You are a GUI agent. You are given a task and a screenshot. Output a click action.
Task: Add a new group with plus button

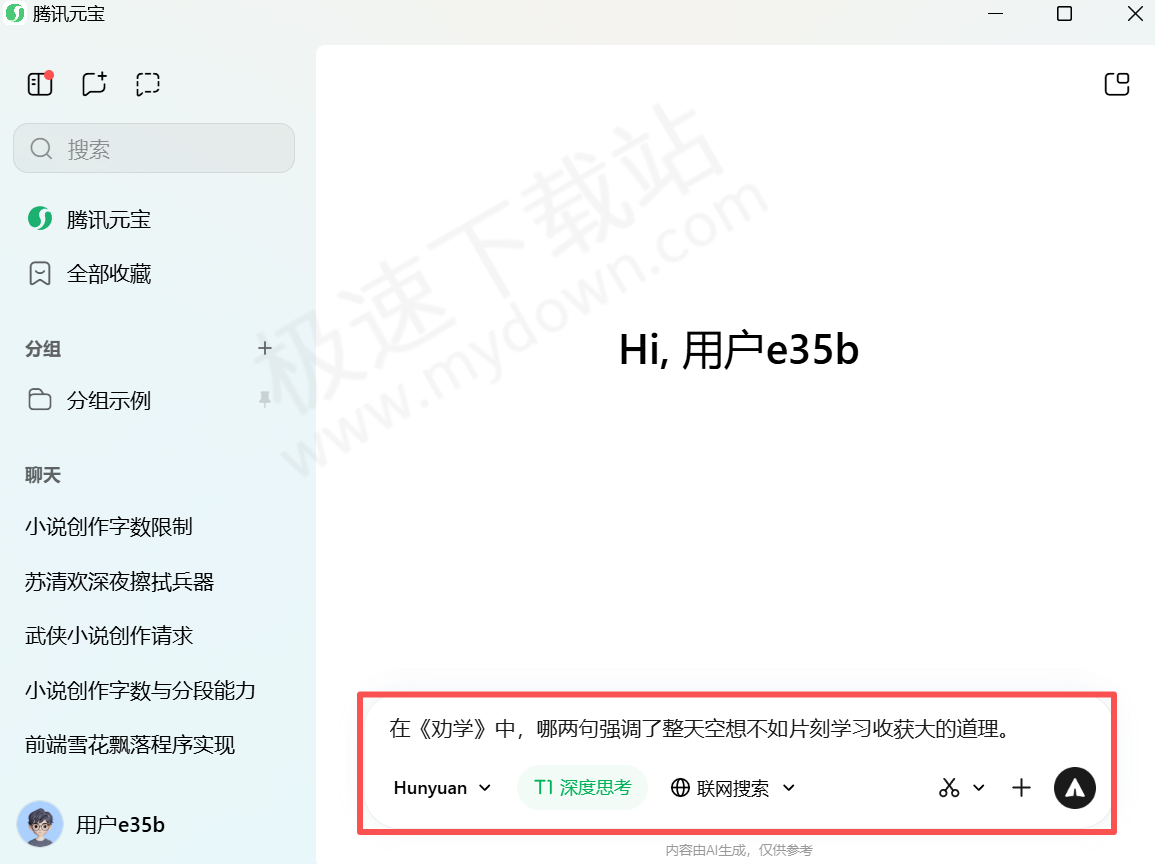tap(264, 349)
